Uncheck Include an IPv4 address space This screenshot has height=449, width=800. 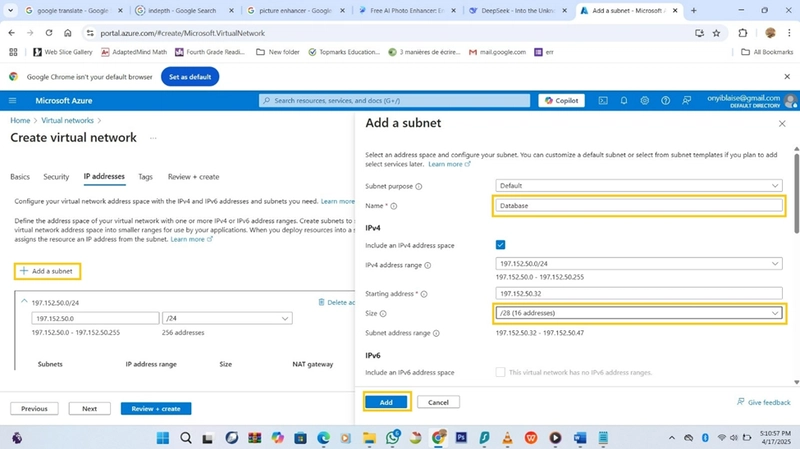coord(501,245)
